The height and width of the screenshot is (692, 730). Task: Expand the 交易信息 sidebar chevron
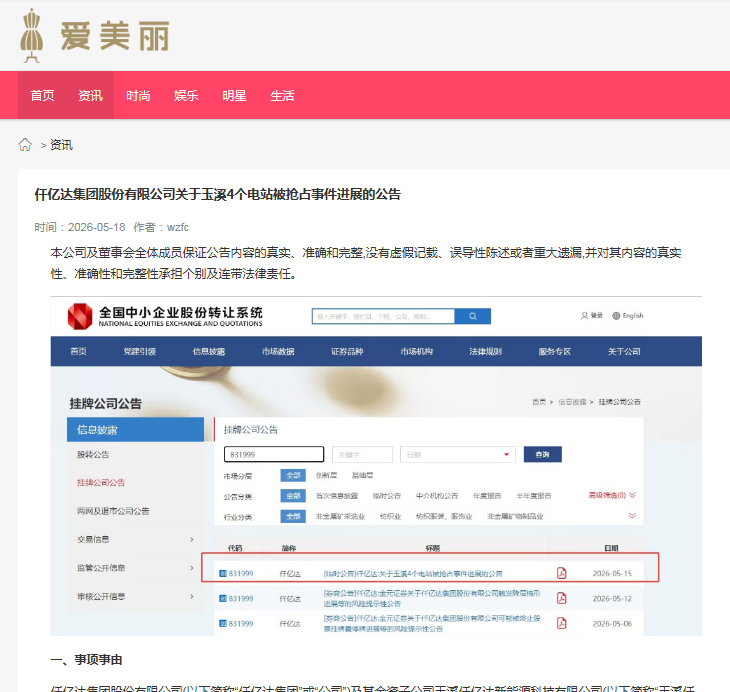[191, 539]
